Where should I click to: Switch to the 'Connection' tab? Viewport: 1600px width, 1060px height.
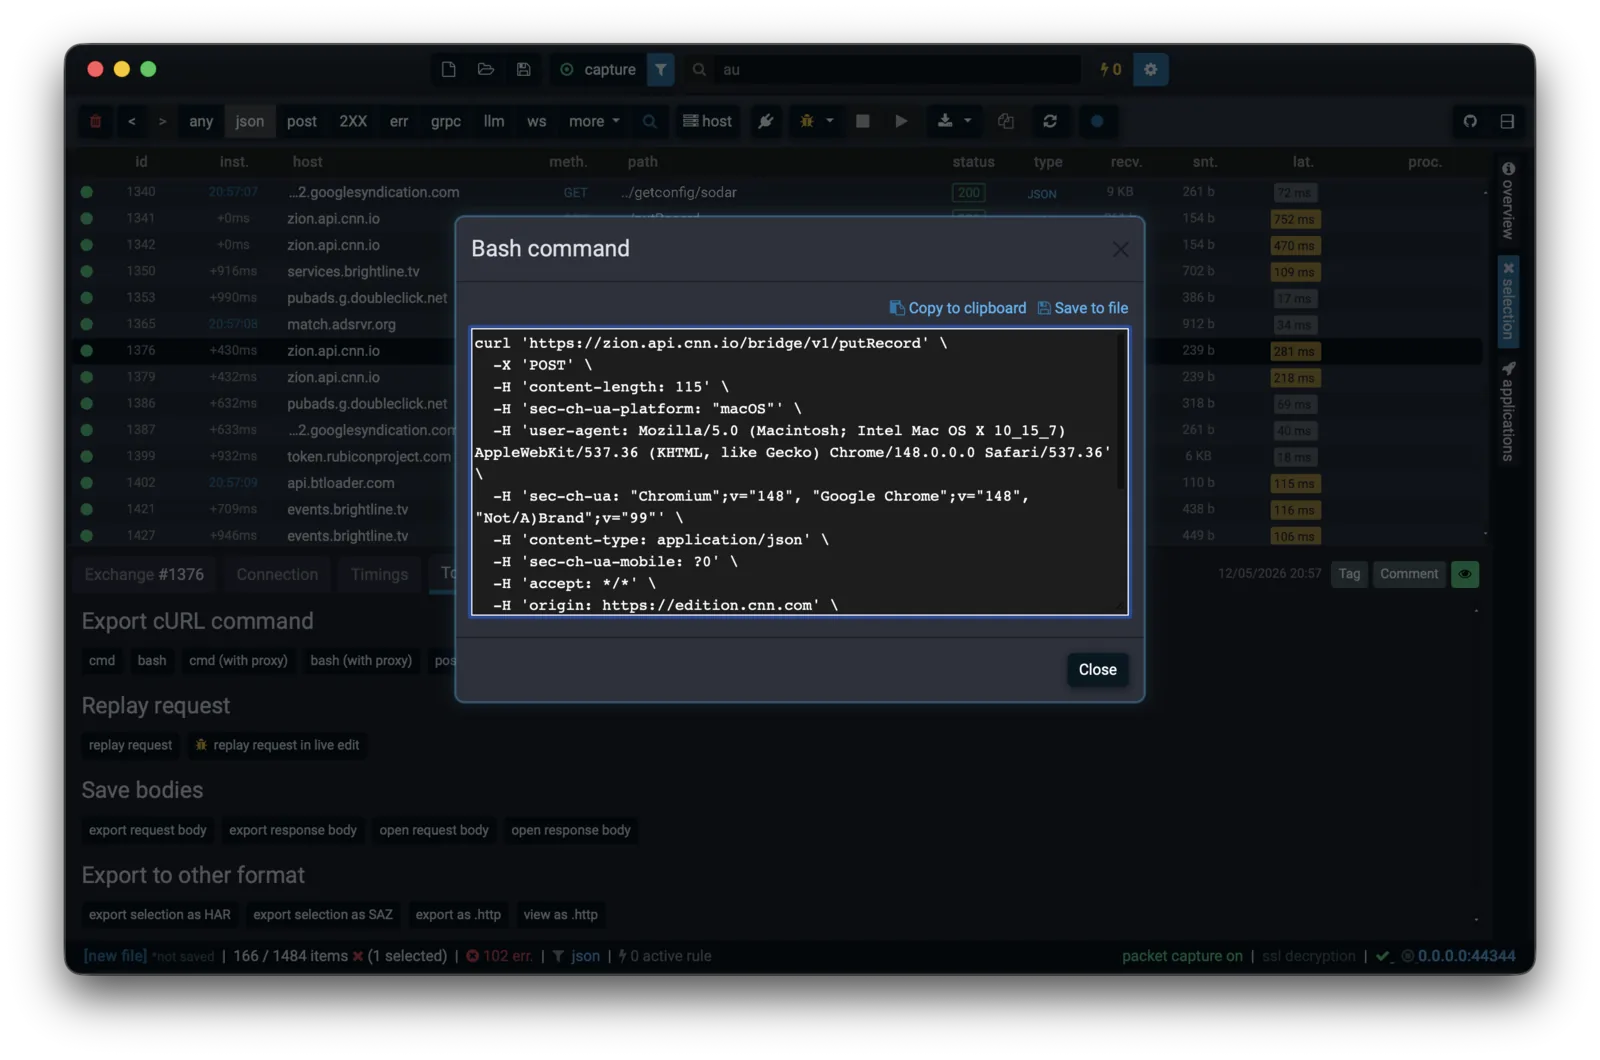(x=277, y=574)
